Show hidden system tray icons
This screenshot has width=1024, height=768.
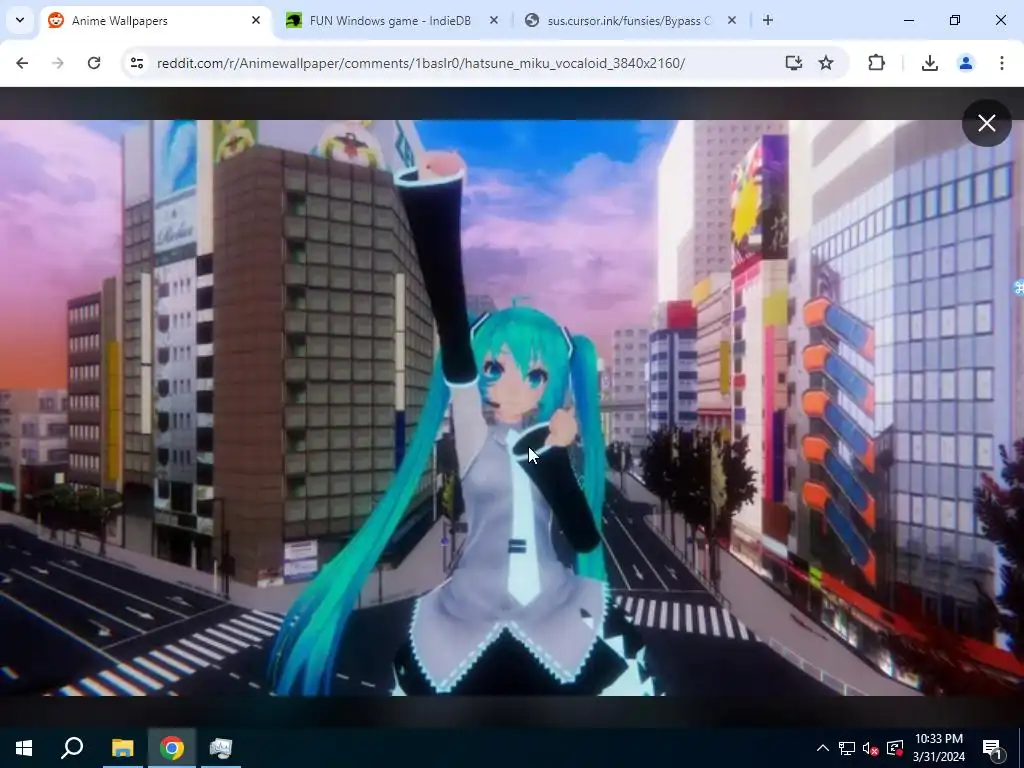pos(823,748)
